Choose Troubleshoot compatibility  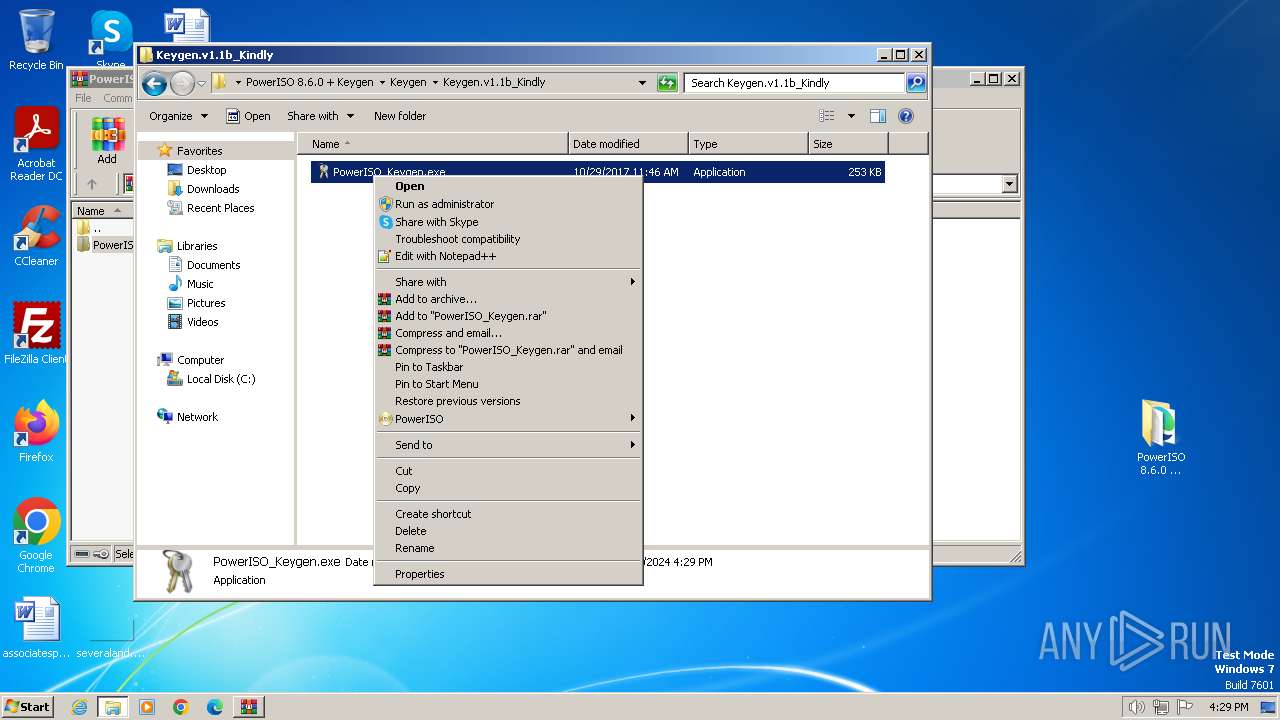pyautogui.click(x=508, y=239)
